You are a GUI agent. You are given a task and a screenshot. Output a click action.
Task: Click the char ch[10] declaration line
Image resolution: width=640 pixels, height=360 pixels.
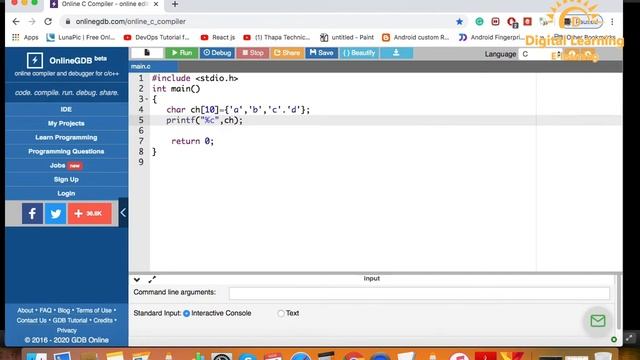(x=238, y=110)
